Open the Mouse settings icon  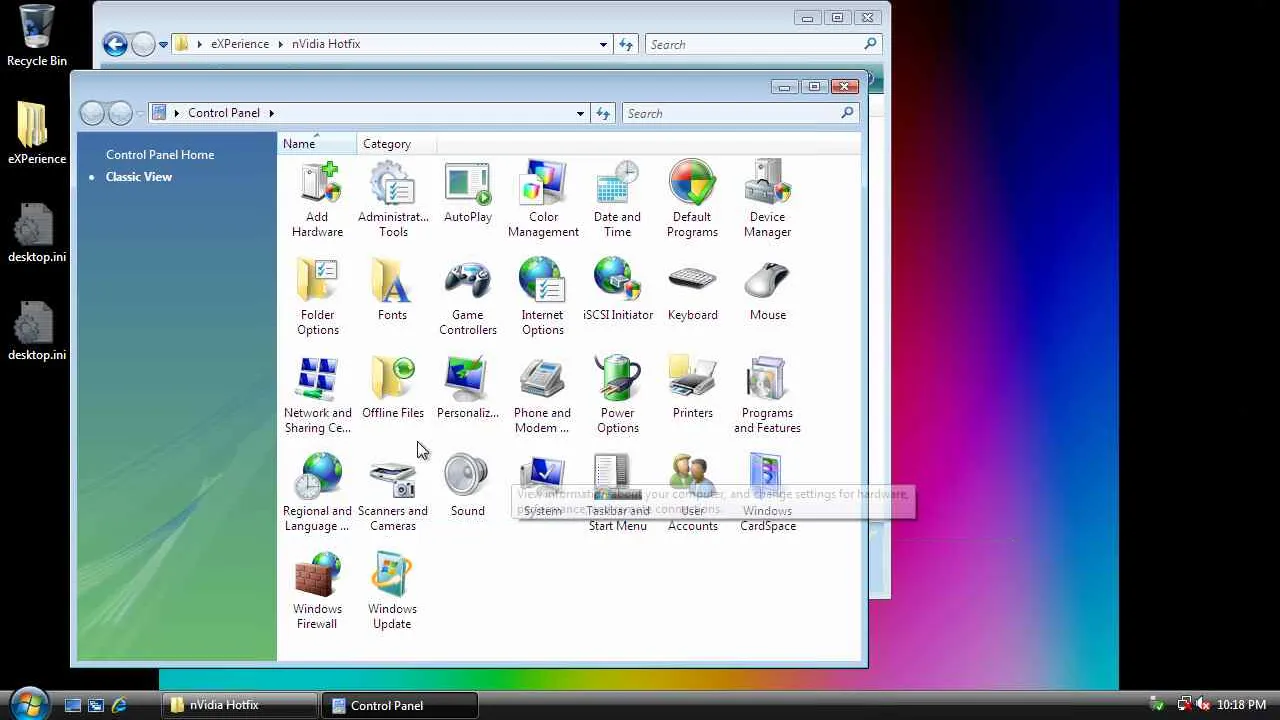click(x=768, y=291)
